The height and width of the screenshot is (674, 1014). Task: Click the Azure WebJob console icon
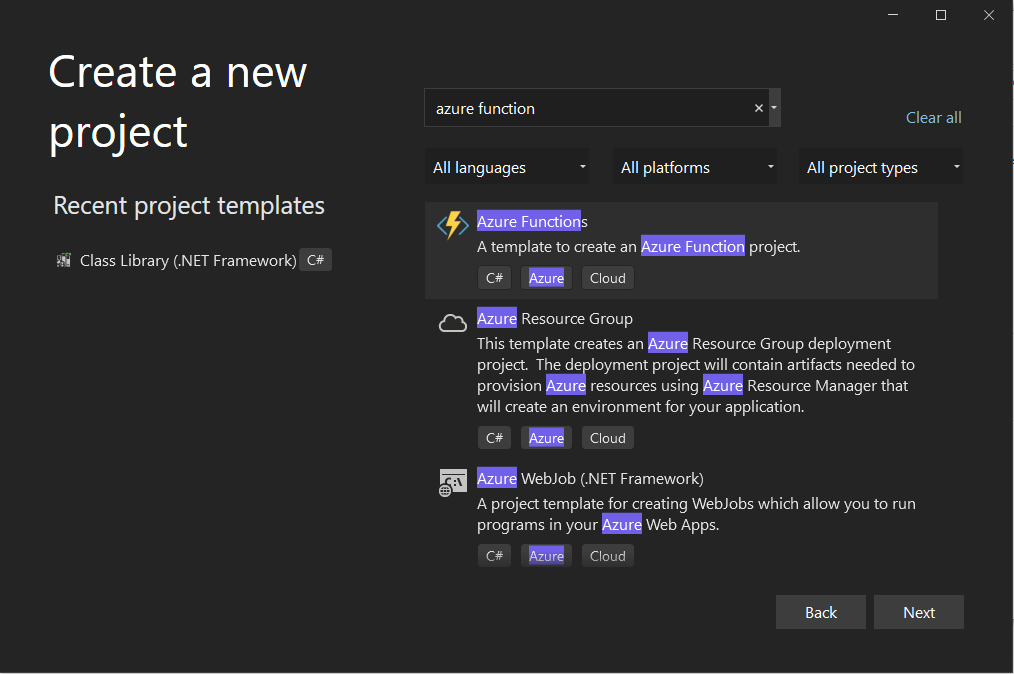point(453,483)
